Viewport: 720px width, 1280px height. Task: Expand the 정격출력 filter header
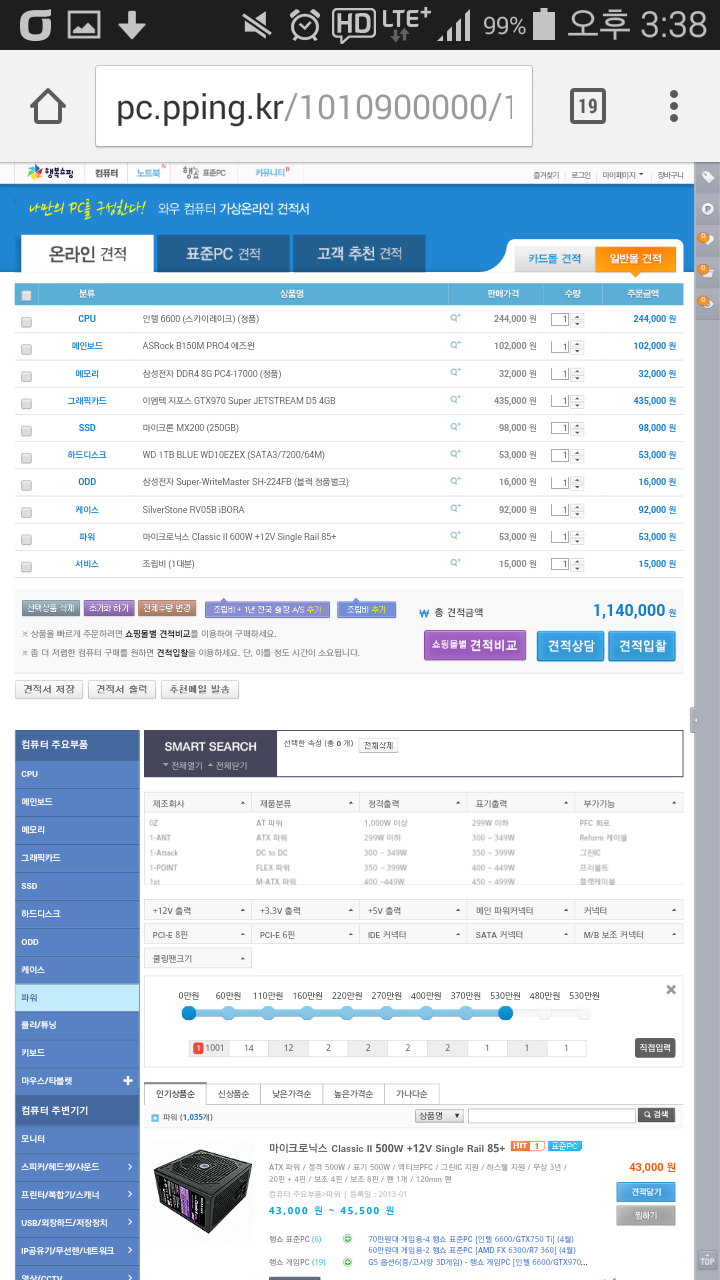click(x=413, y=803)
